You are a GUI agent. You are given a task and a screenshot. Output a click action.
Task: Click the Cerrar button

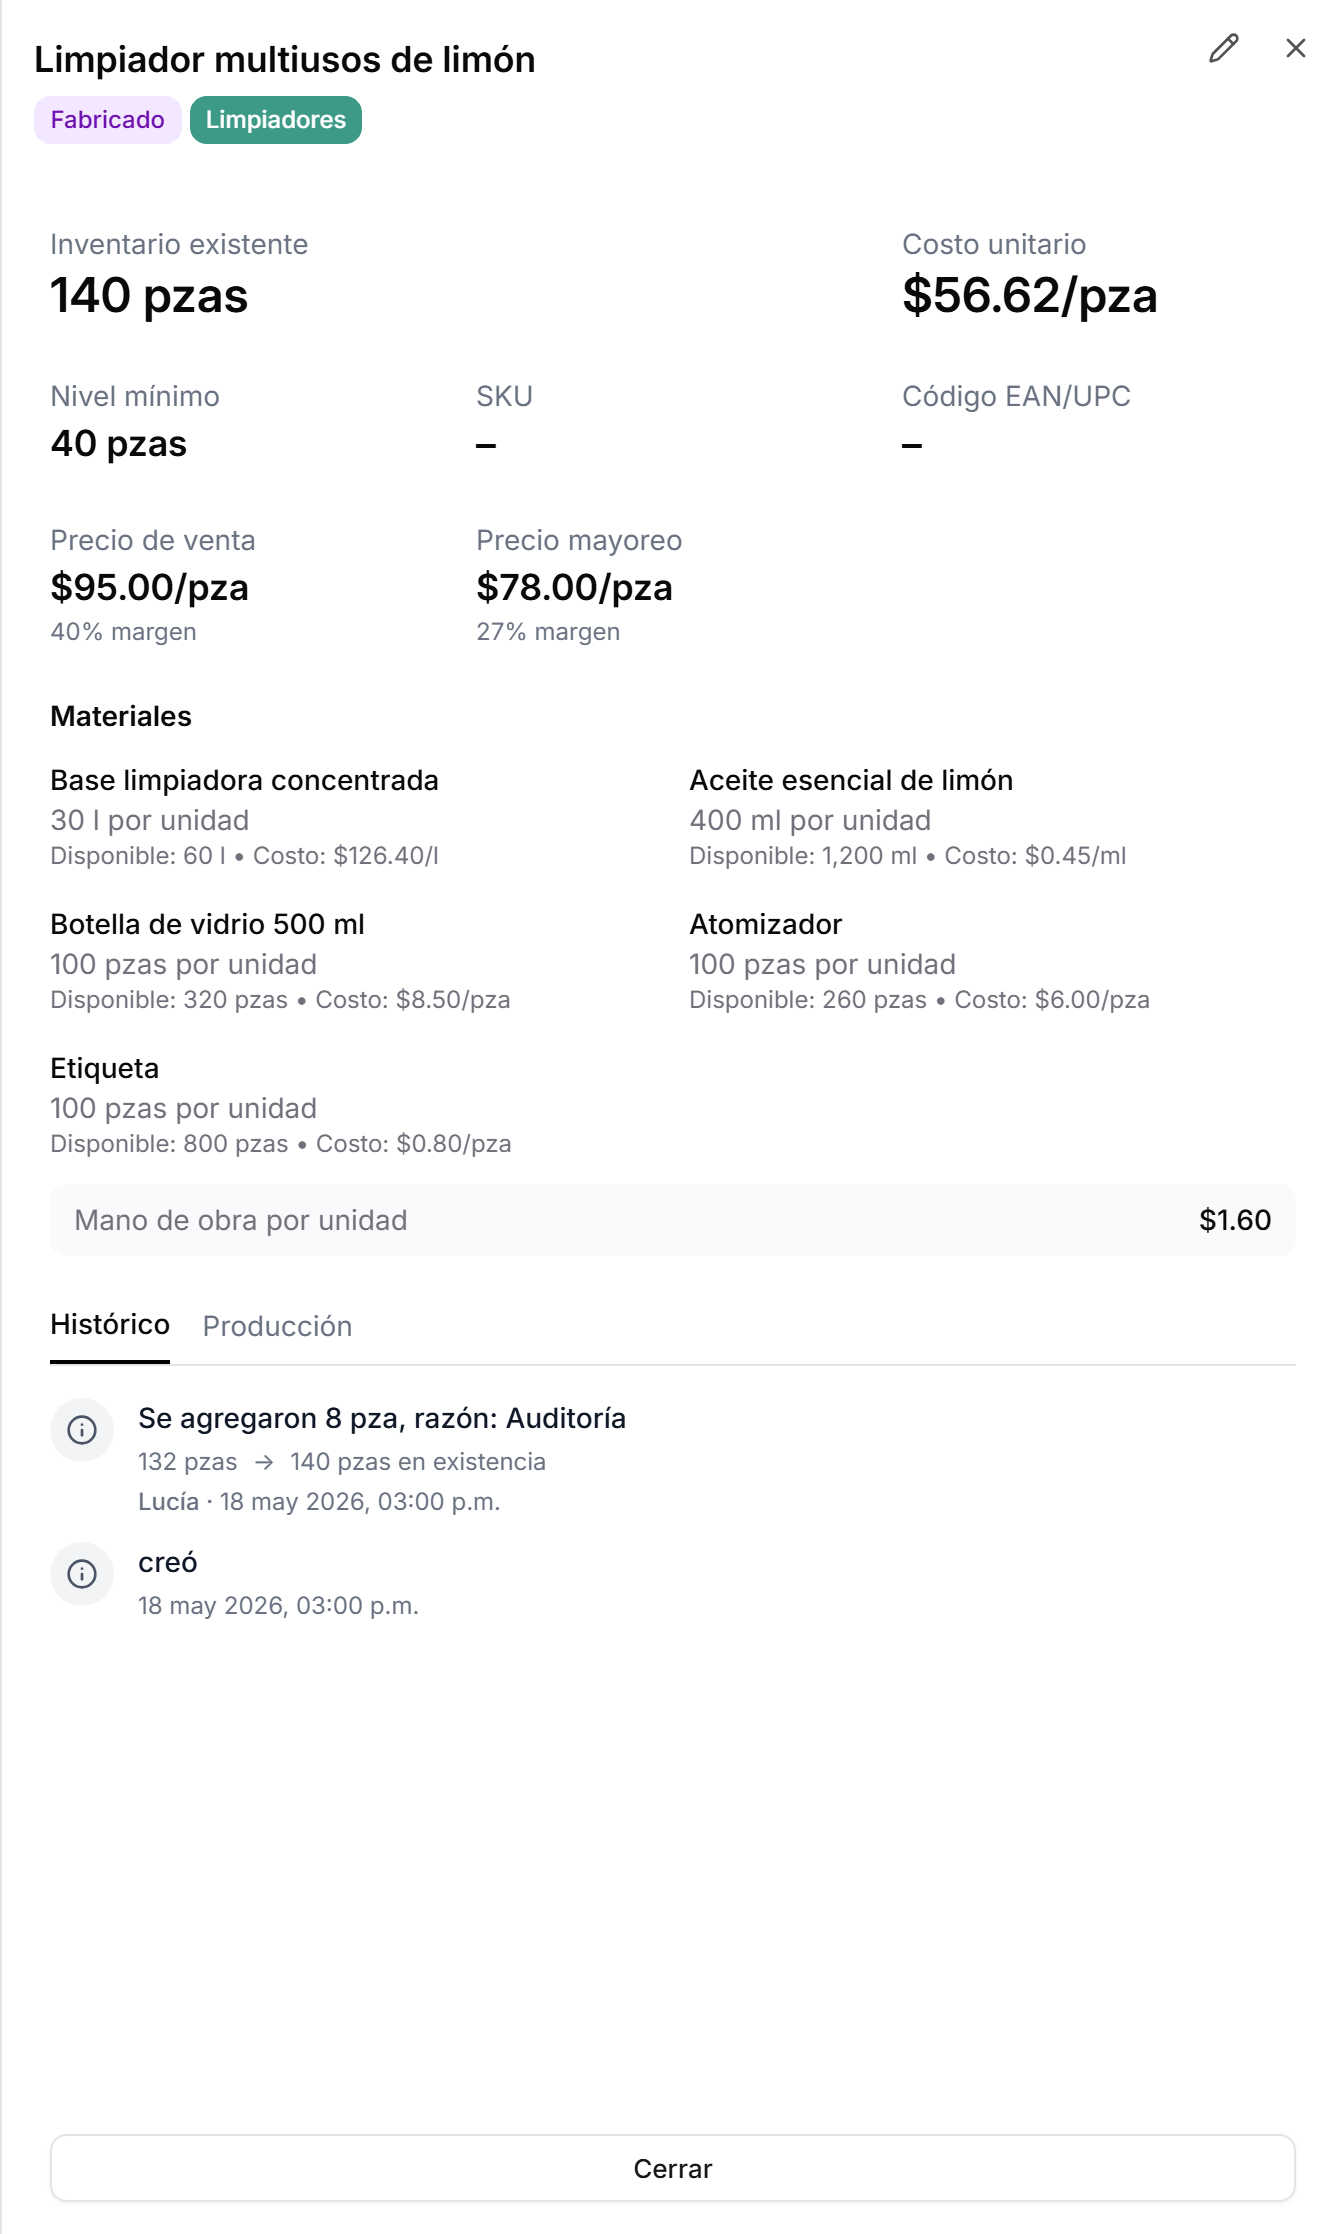673,2168
